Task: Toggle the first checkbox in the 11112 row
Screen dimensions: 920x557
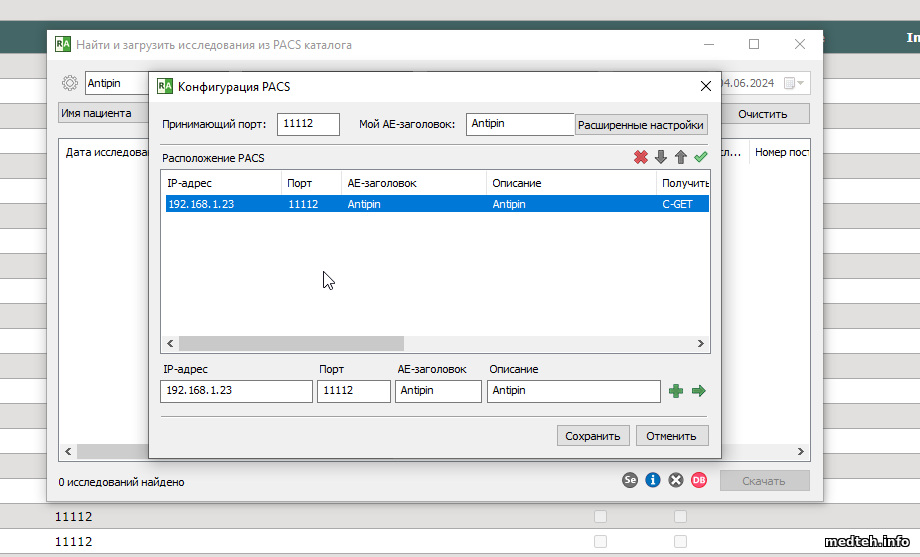Action: (600, 517)
